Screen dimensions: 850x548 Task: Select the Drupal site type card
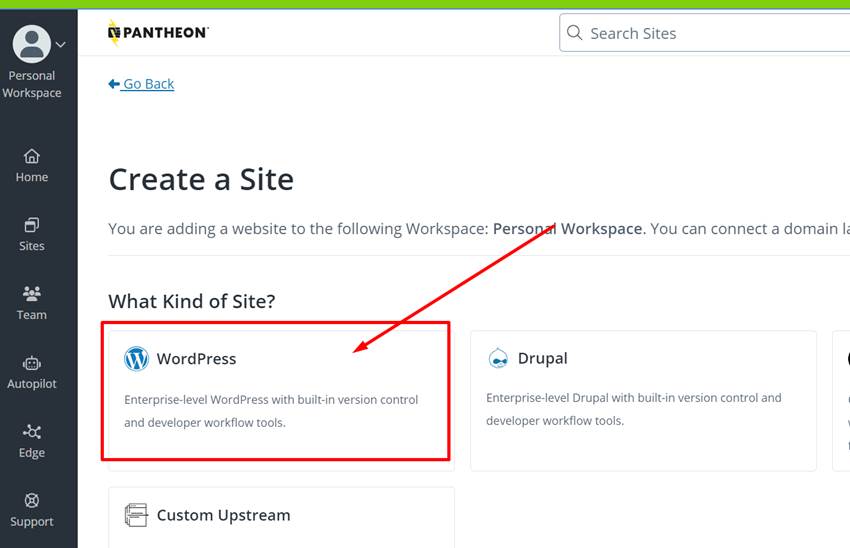(x=643, y=400)
